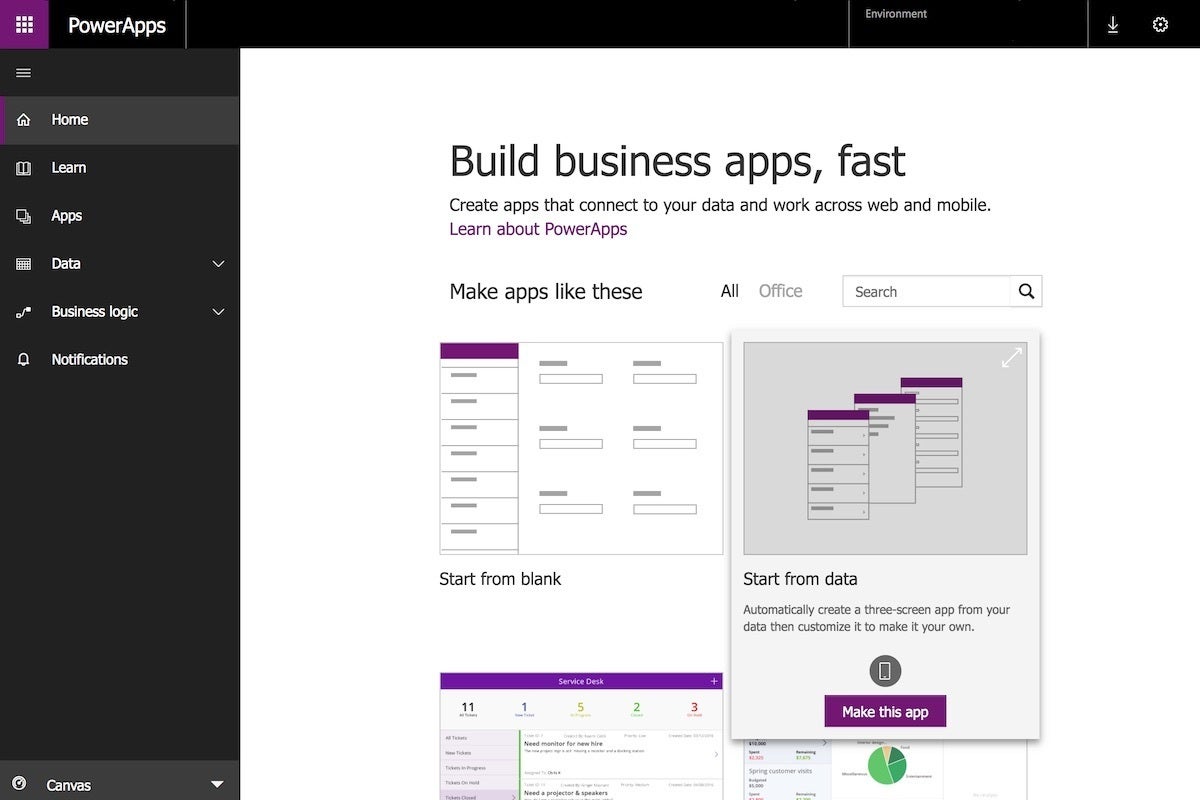
Task: Expand the Data chevron
Action: click(219, 264)
